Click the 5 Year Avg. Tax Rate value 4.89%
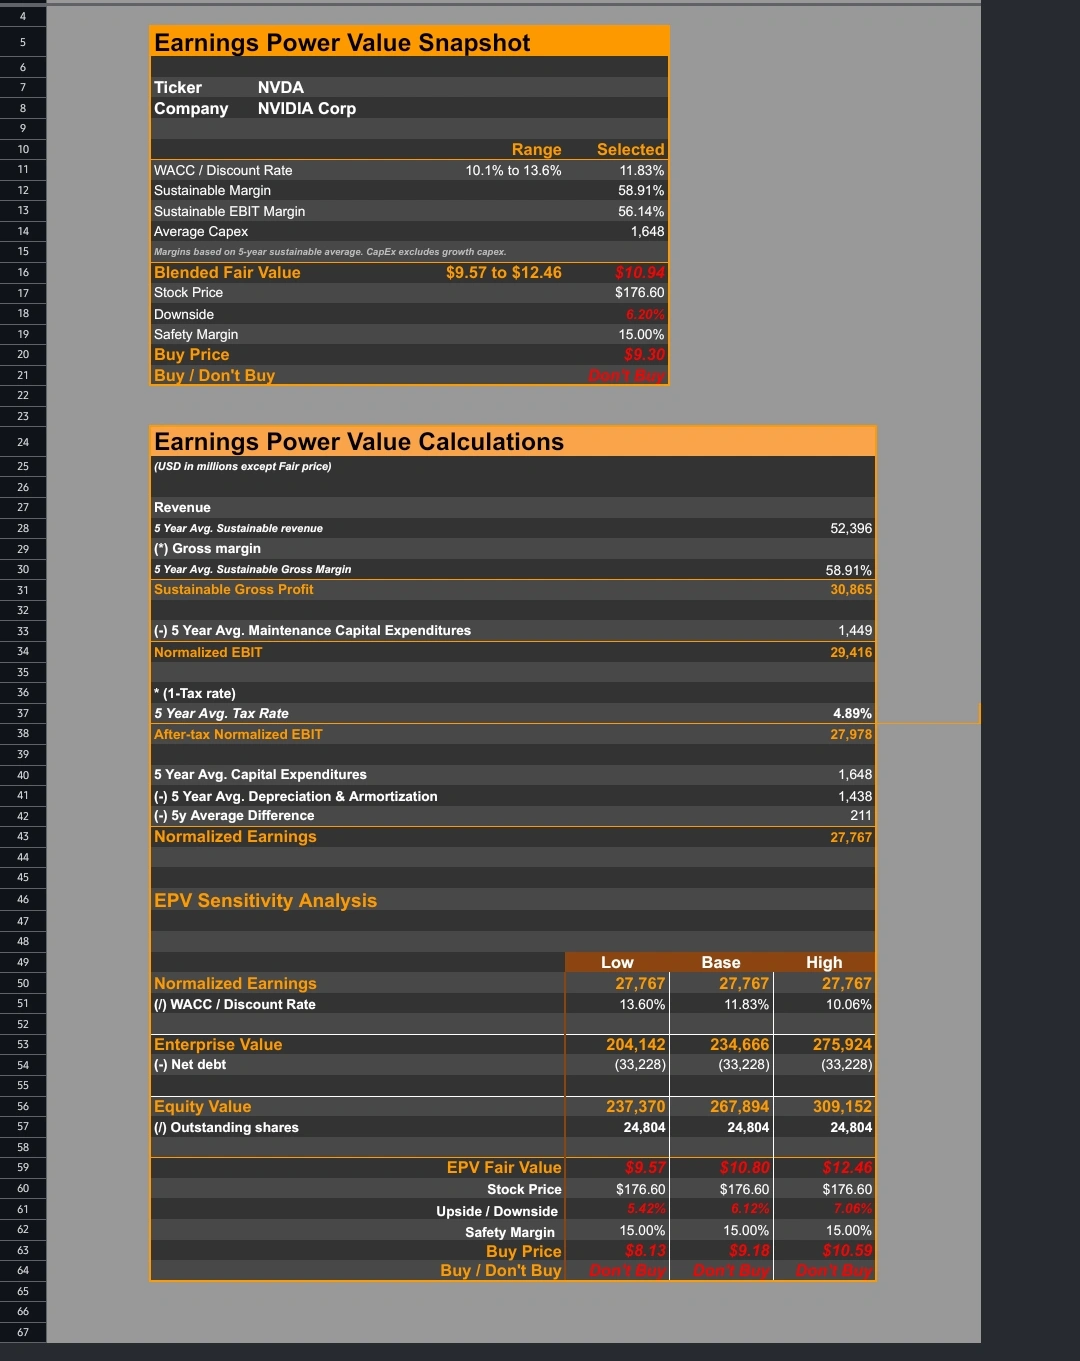Viewport: 1080px width, 1361px height. click(852, 714)
